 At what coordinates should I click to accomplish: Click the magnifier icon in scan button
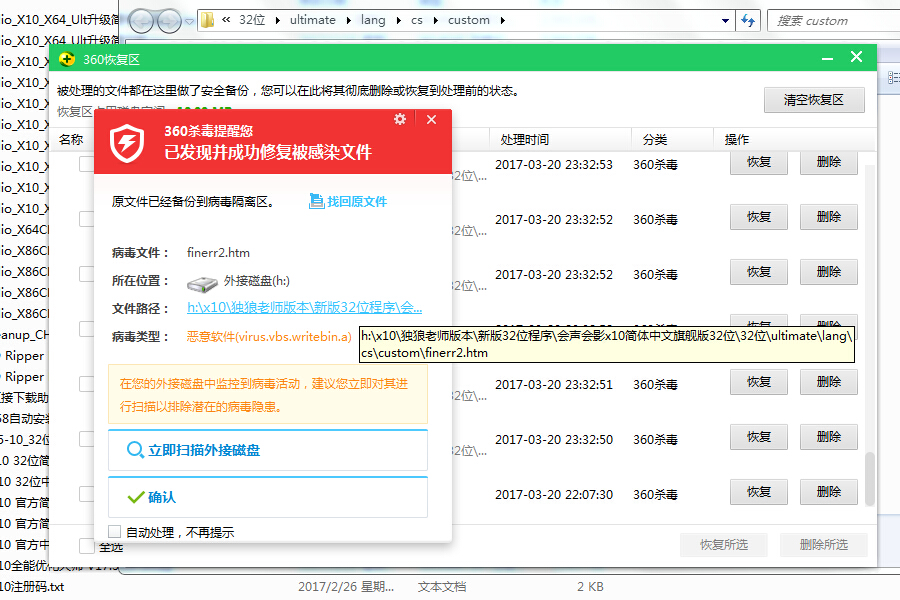coord(135,450)
